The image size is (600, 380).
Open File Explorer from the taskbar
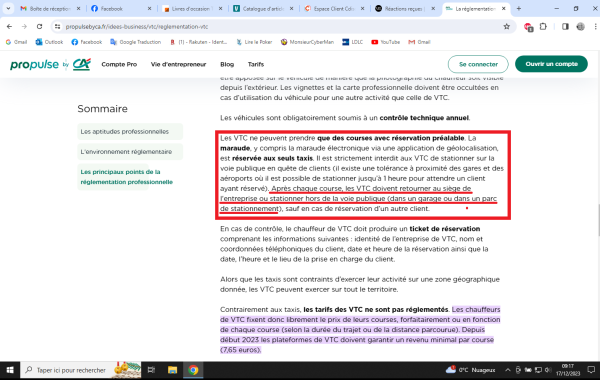pyautogui.click(x=173, y=370)
